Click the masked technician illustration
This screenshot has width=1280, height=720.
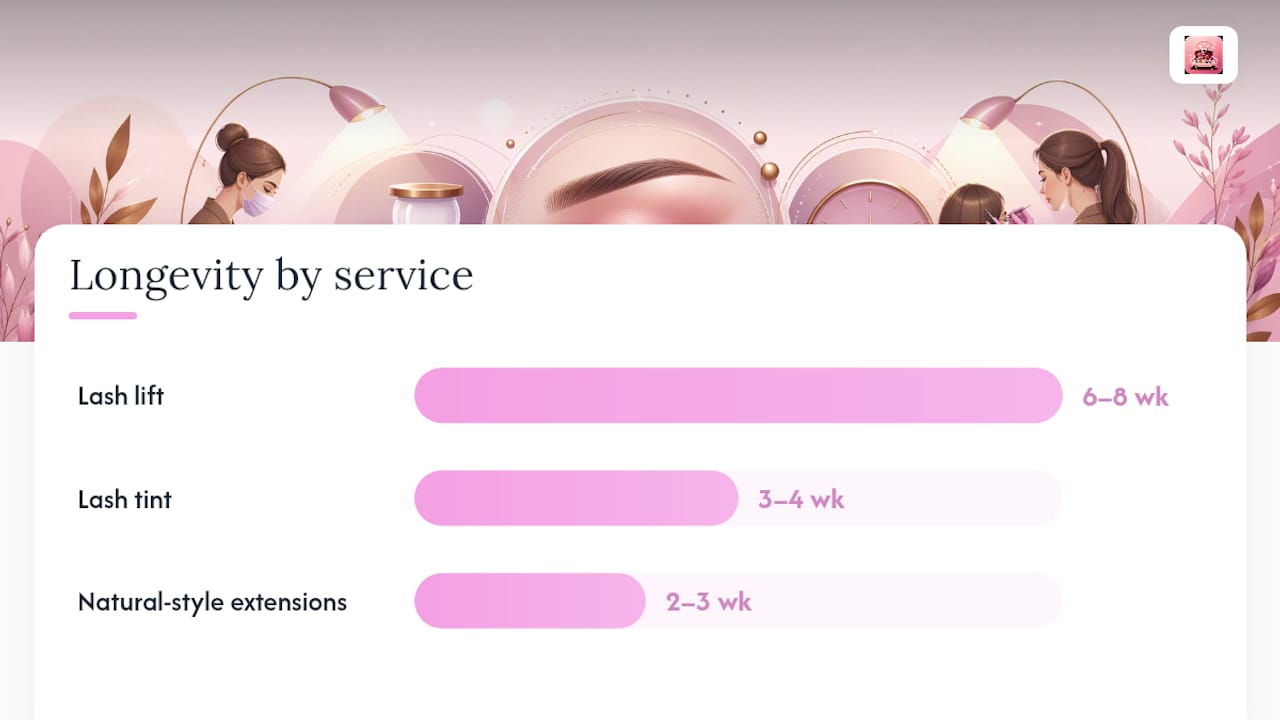click(x=240, y=175)
